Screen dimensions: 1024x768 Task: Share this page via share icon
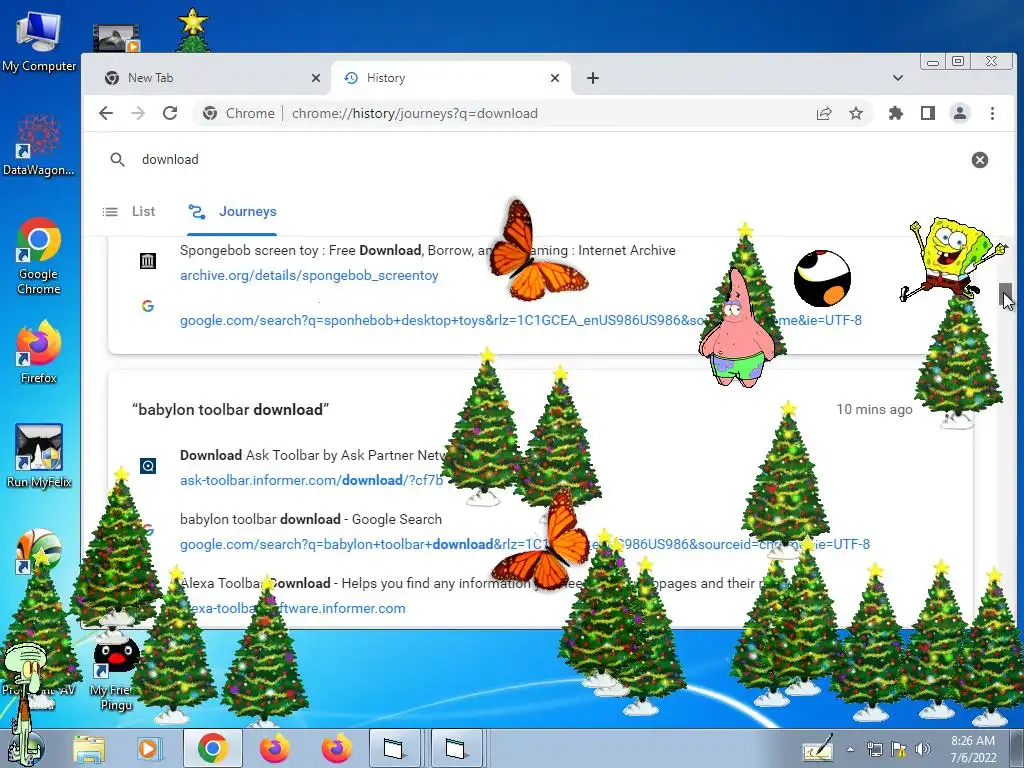pos(824,113)
